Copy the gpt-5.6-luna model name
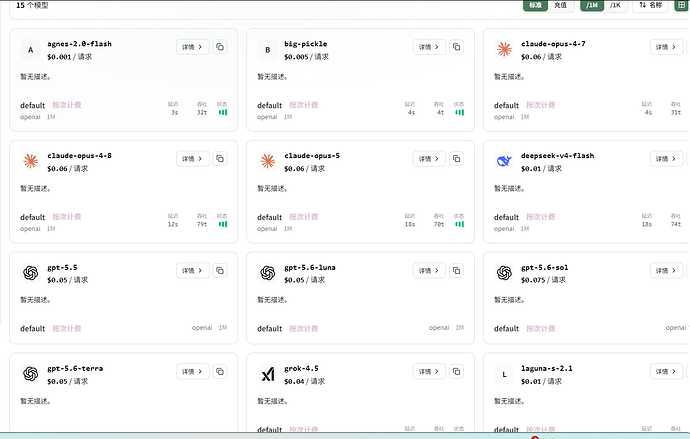The image size is (690, 439). click(457, 270)
